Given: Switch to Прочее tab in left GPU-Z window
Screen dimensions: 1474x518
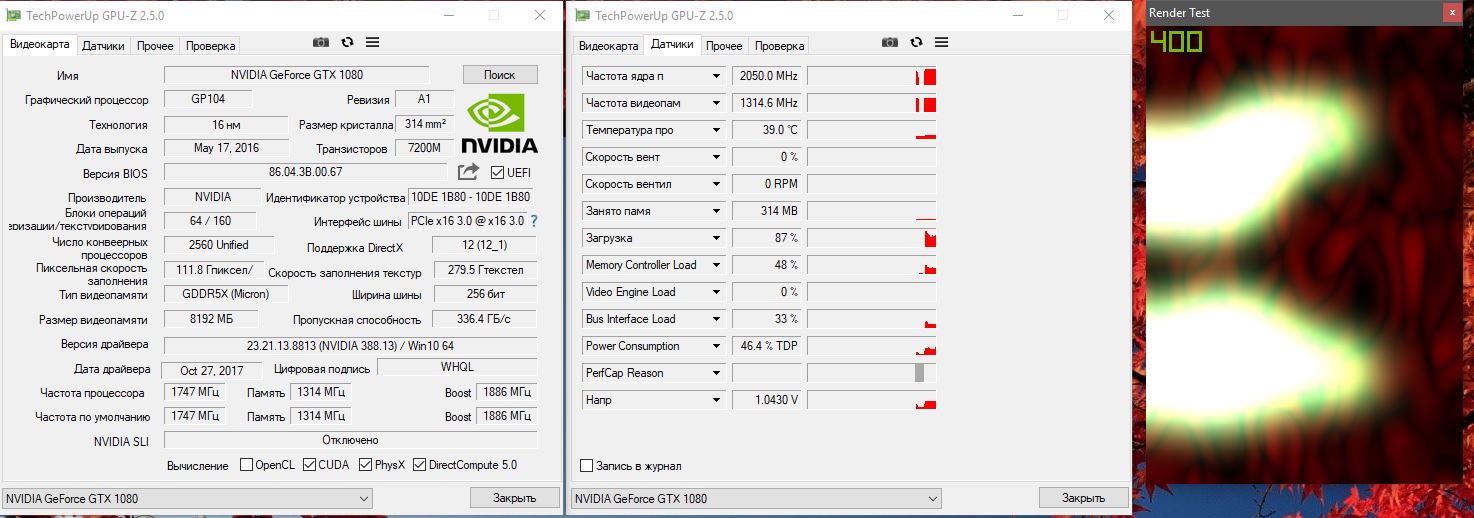Looking at the screenshot, I should 155,46.
